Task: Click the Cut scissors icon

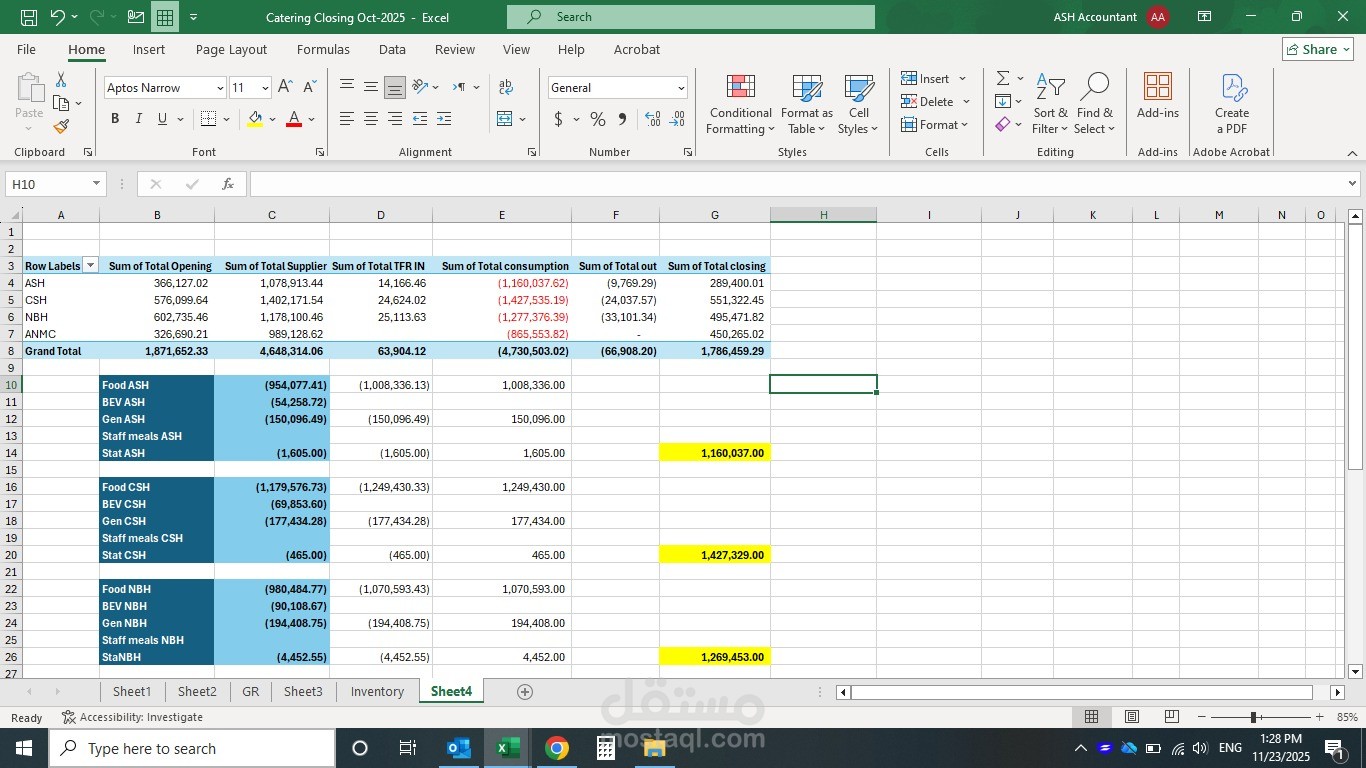Action: tap(61, 80)
